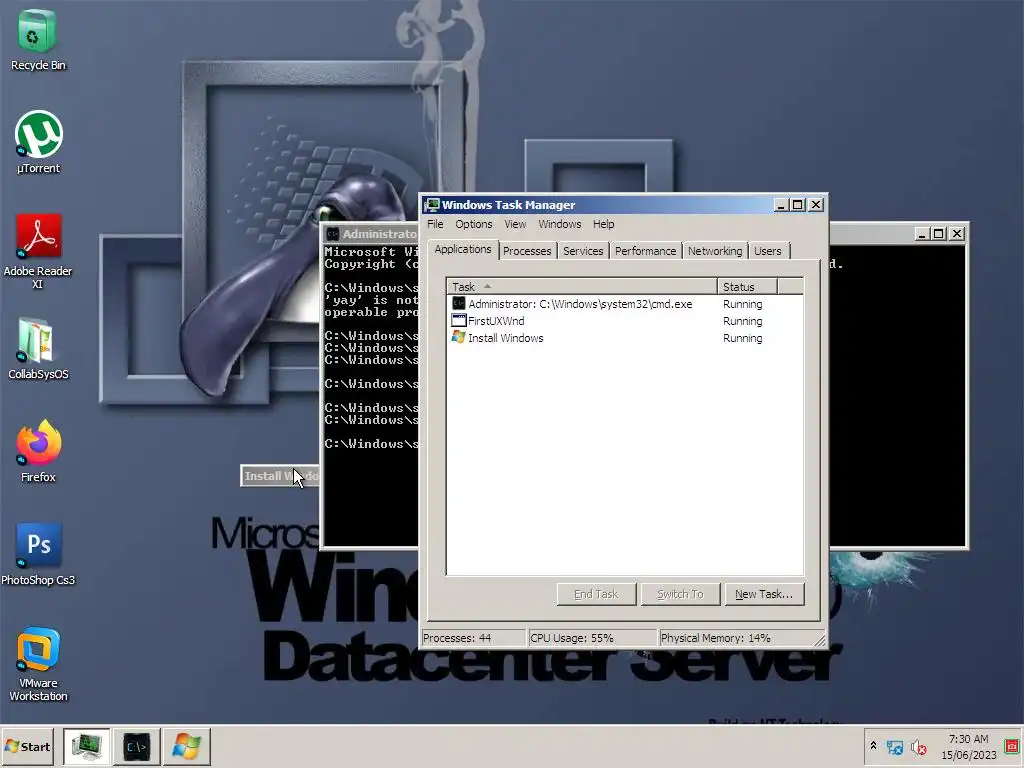The width and height of the screenshot is (1024, 768).
Task: Select the Install Windows task name
Action: (505, 338)
